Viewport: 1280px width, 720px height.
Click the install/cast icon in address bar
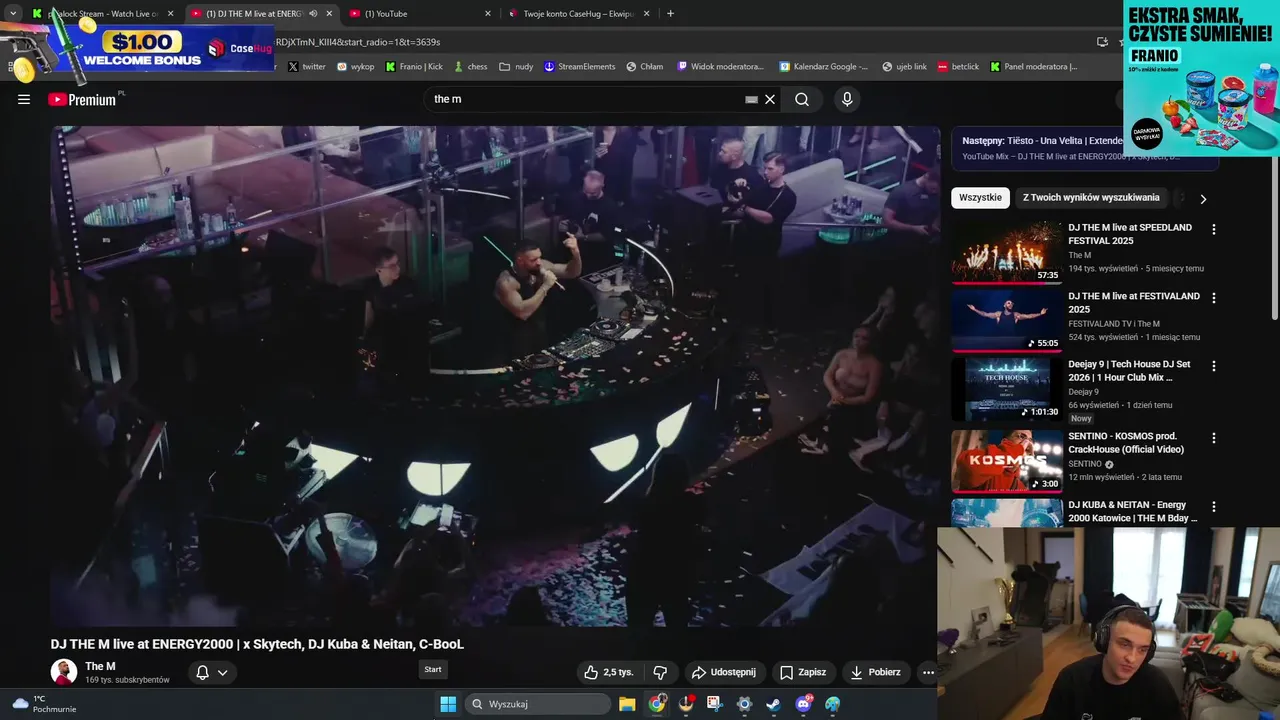[1102, 42]
